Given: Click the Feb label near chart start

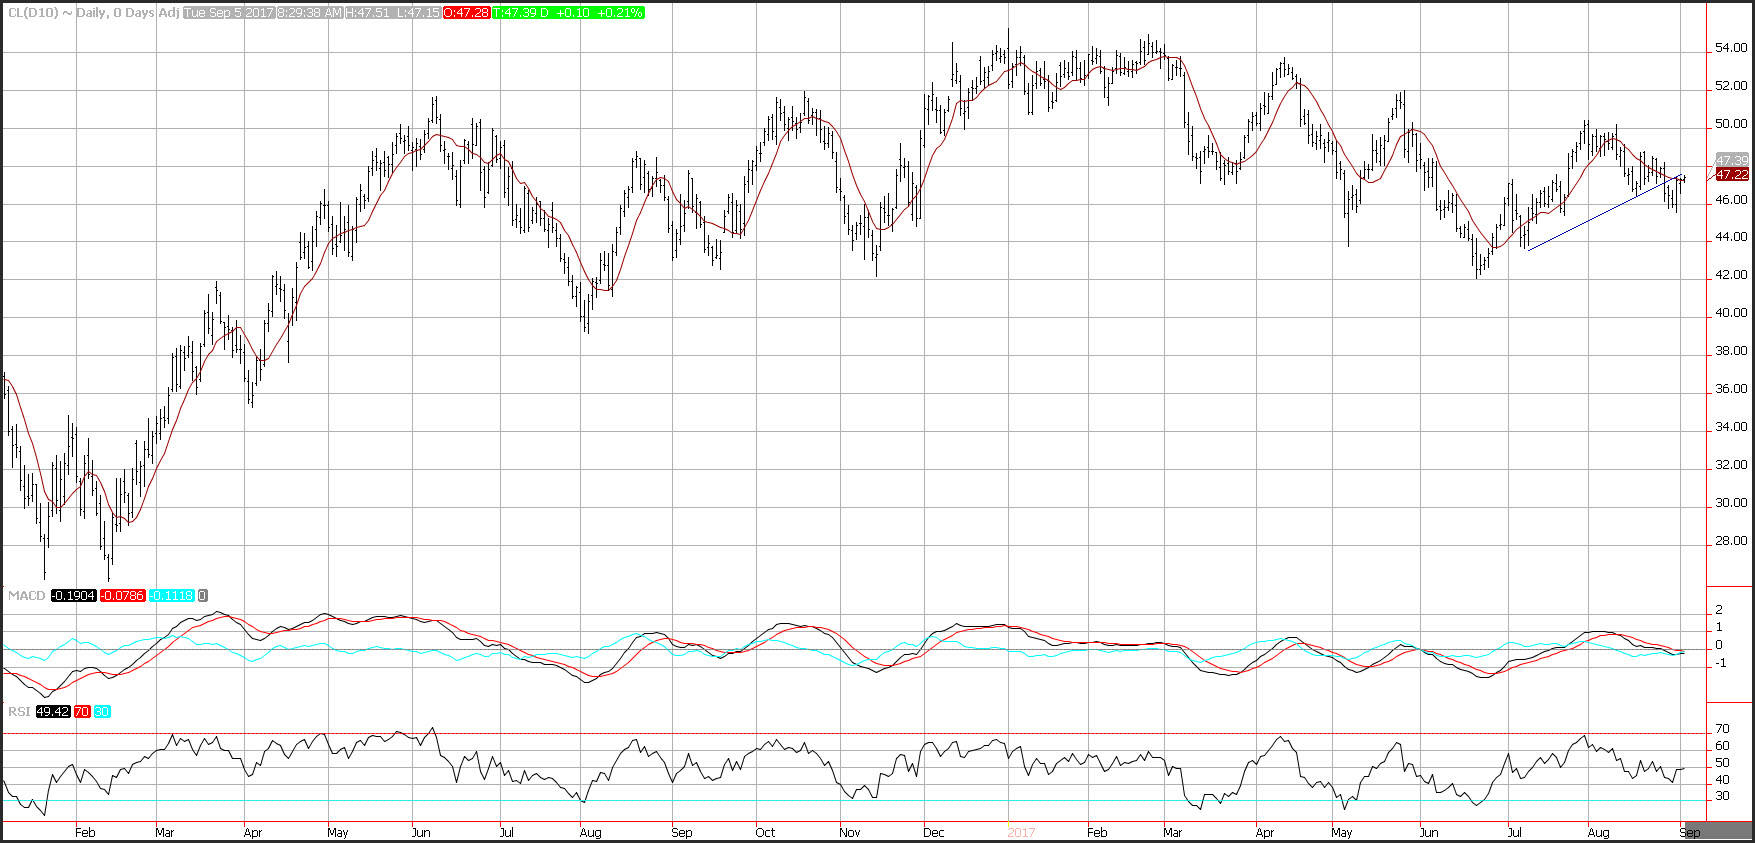Looking at the screenshot, I should coord(85,832).
